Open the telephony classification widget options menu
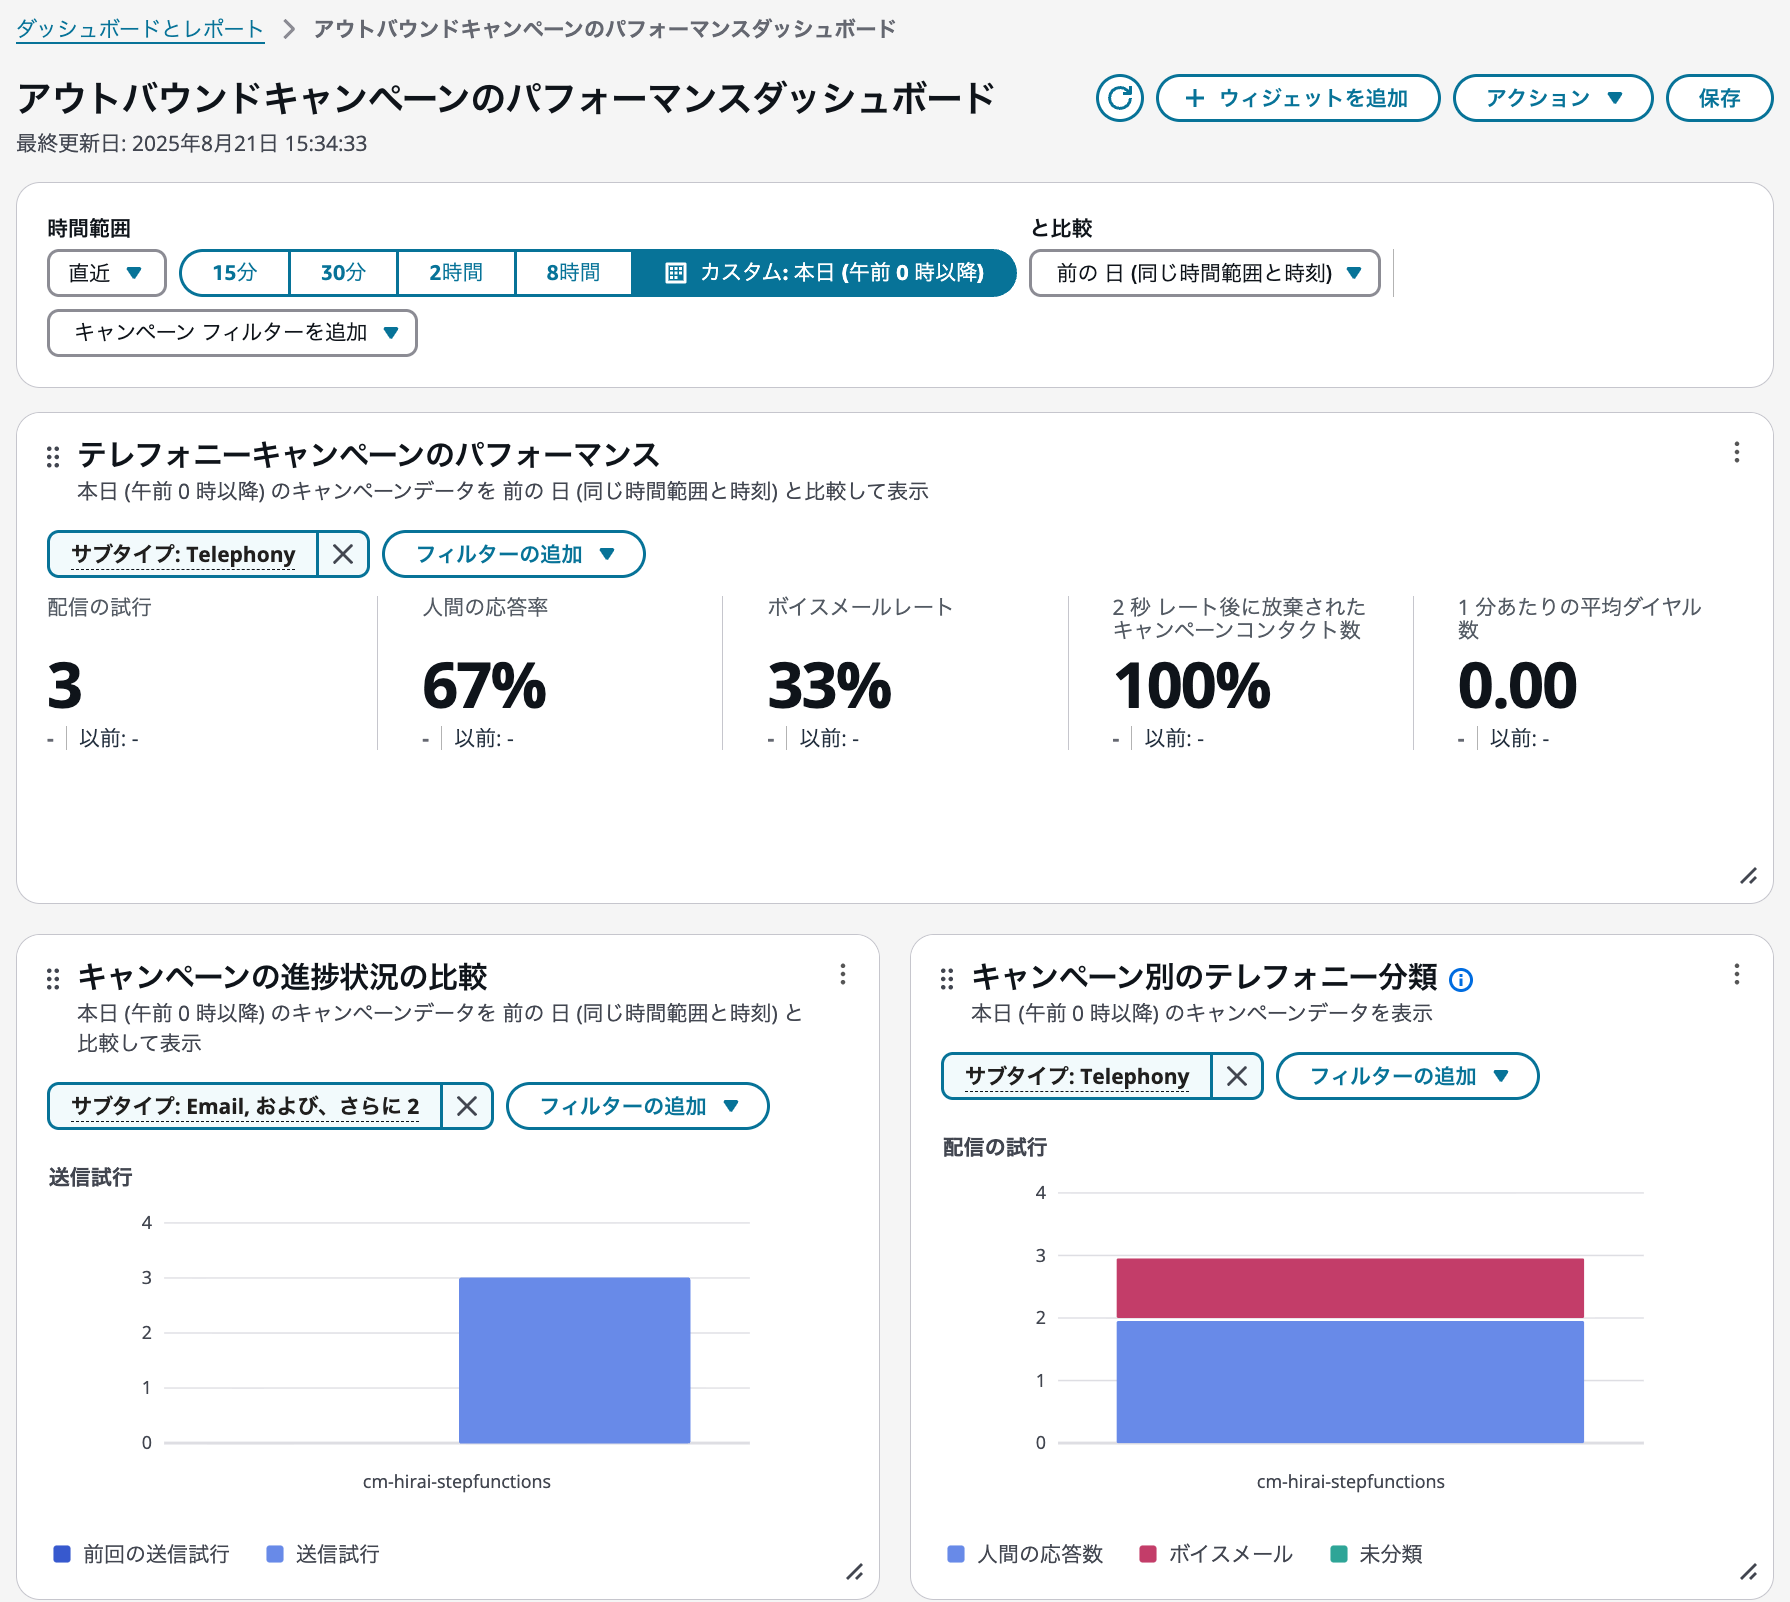 (1737, 975)
